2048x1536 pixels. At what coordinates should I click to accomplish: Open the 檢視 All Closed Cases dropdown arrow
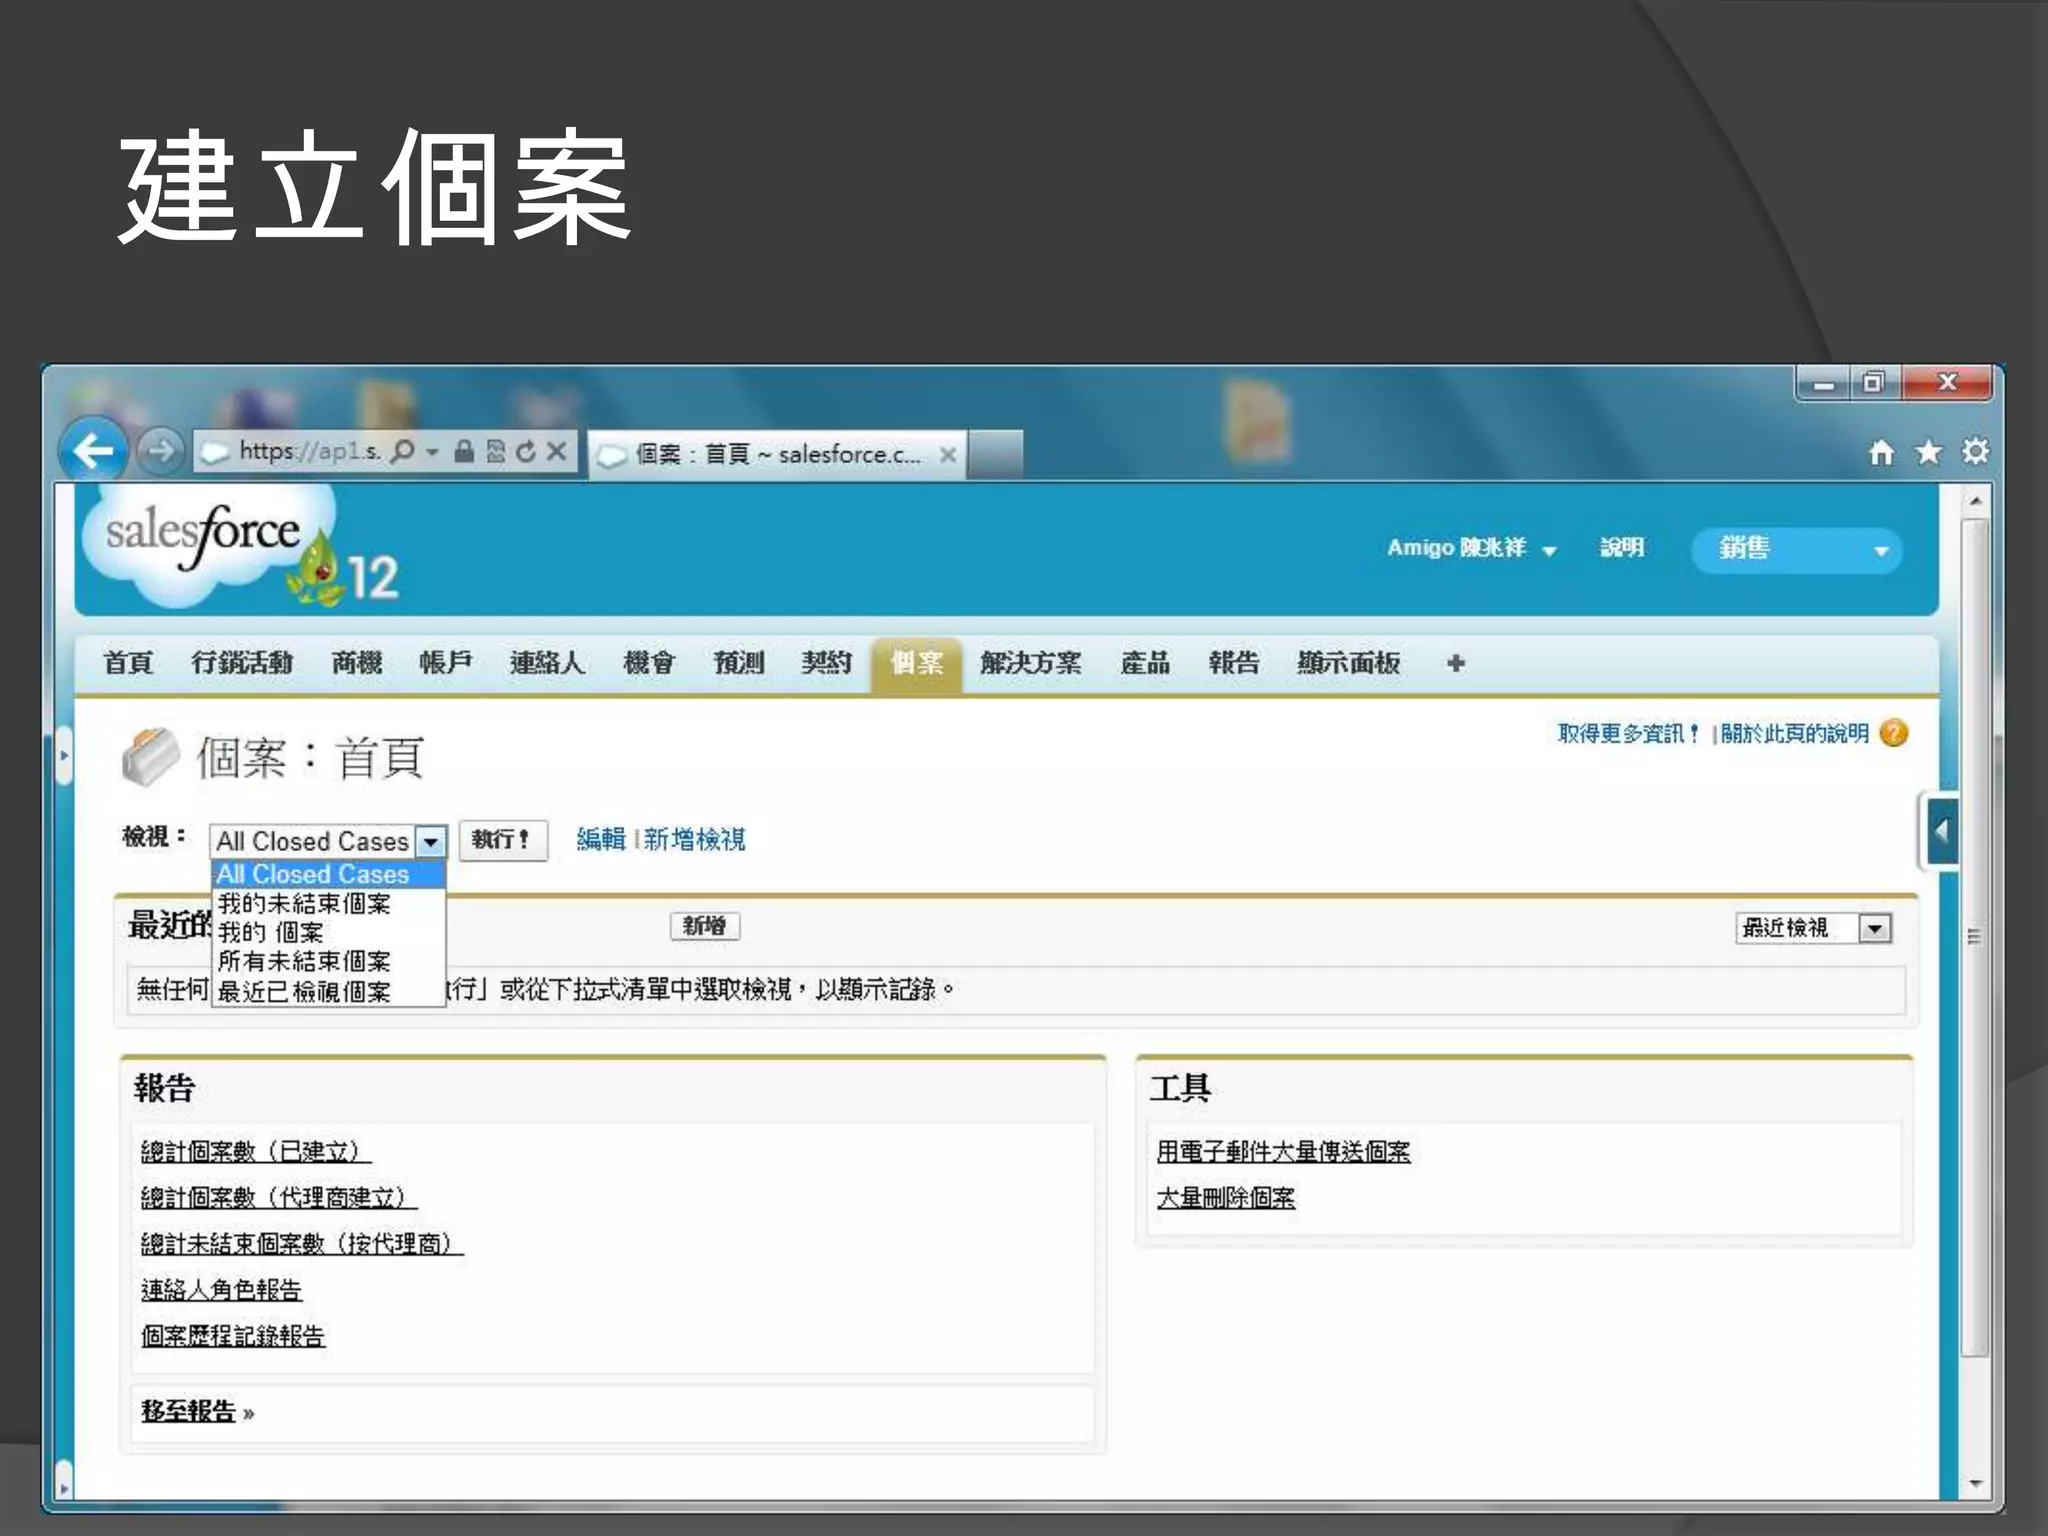tap(430, 842)
